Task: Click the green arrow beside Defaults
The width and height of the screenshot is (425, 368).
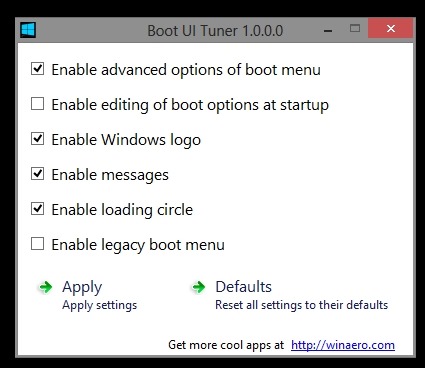Action: (199, 287)
